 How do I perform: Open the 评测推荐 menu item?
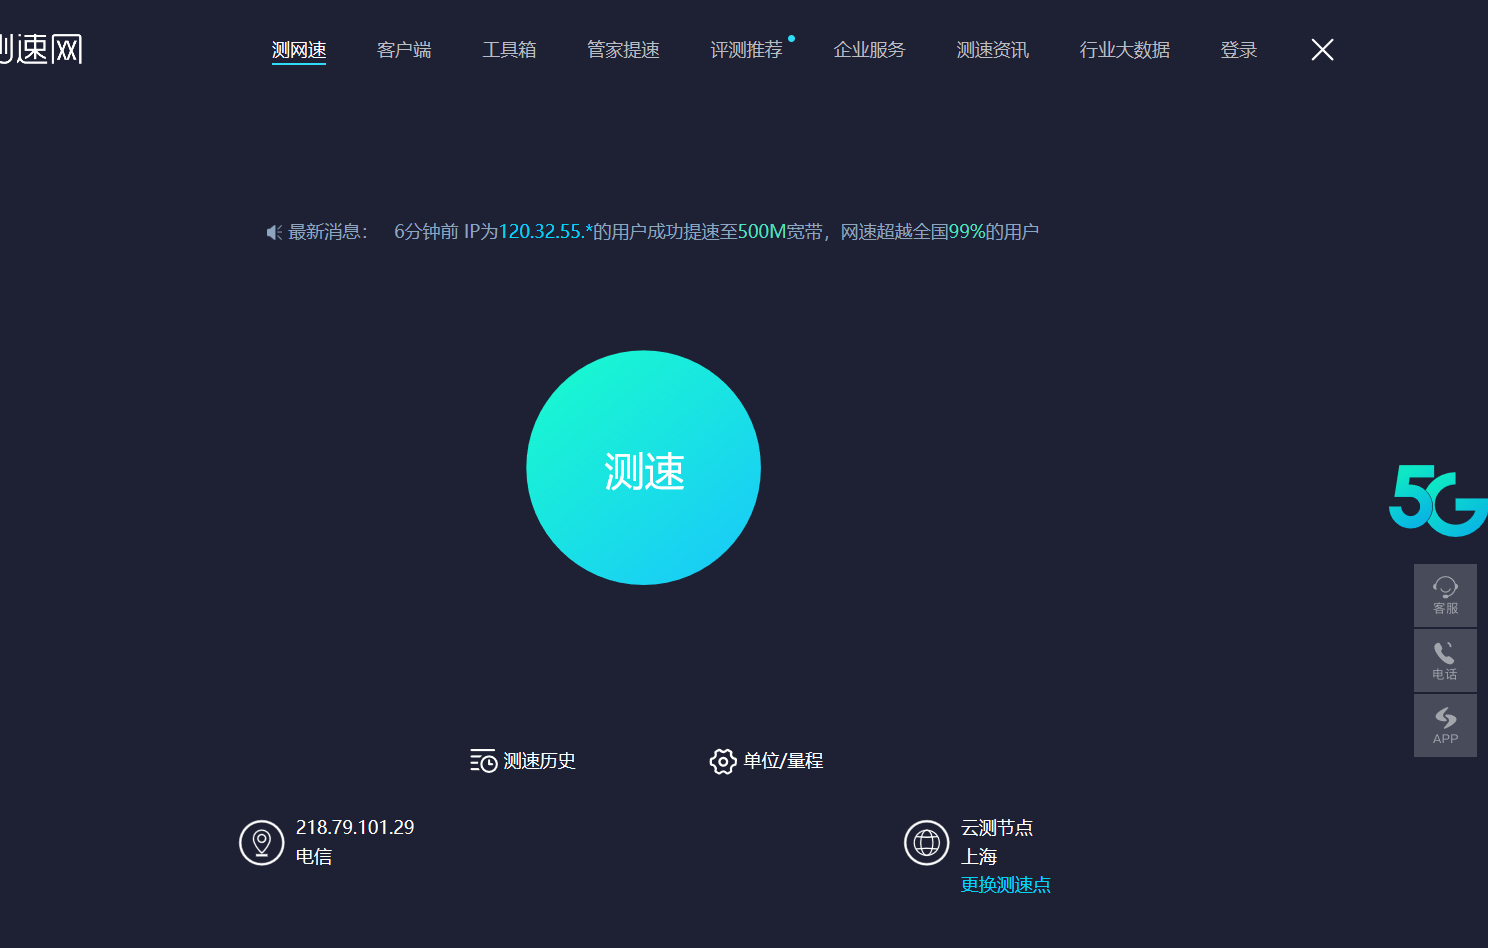(x=746, y=50)
